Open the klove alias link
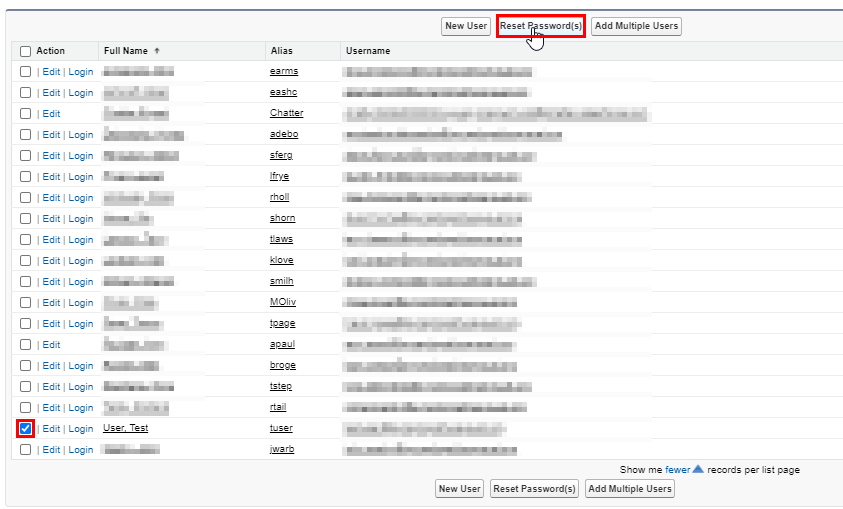The width and height of the screenshot is (843, 509). pos(282,260)
